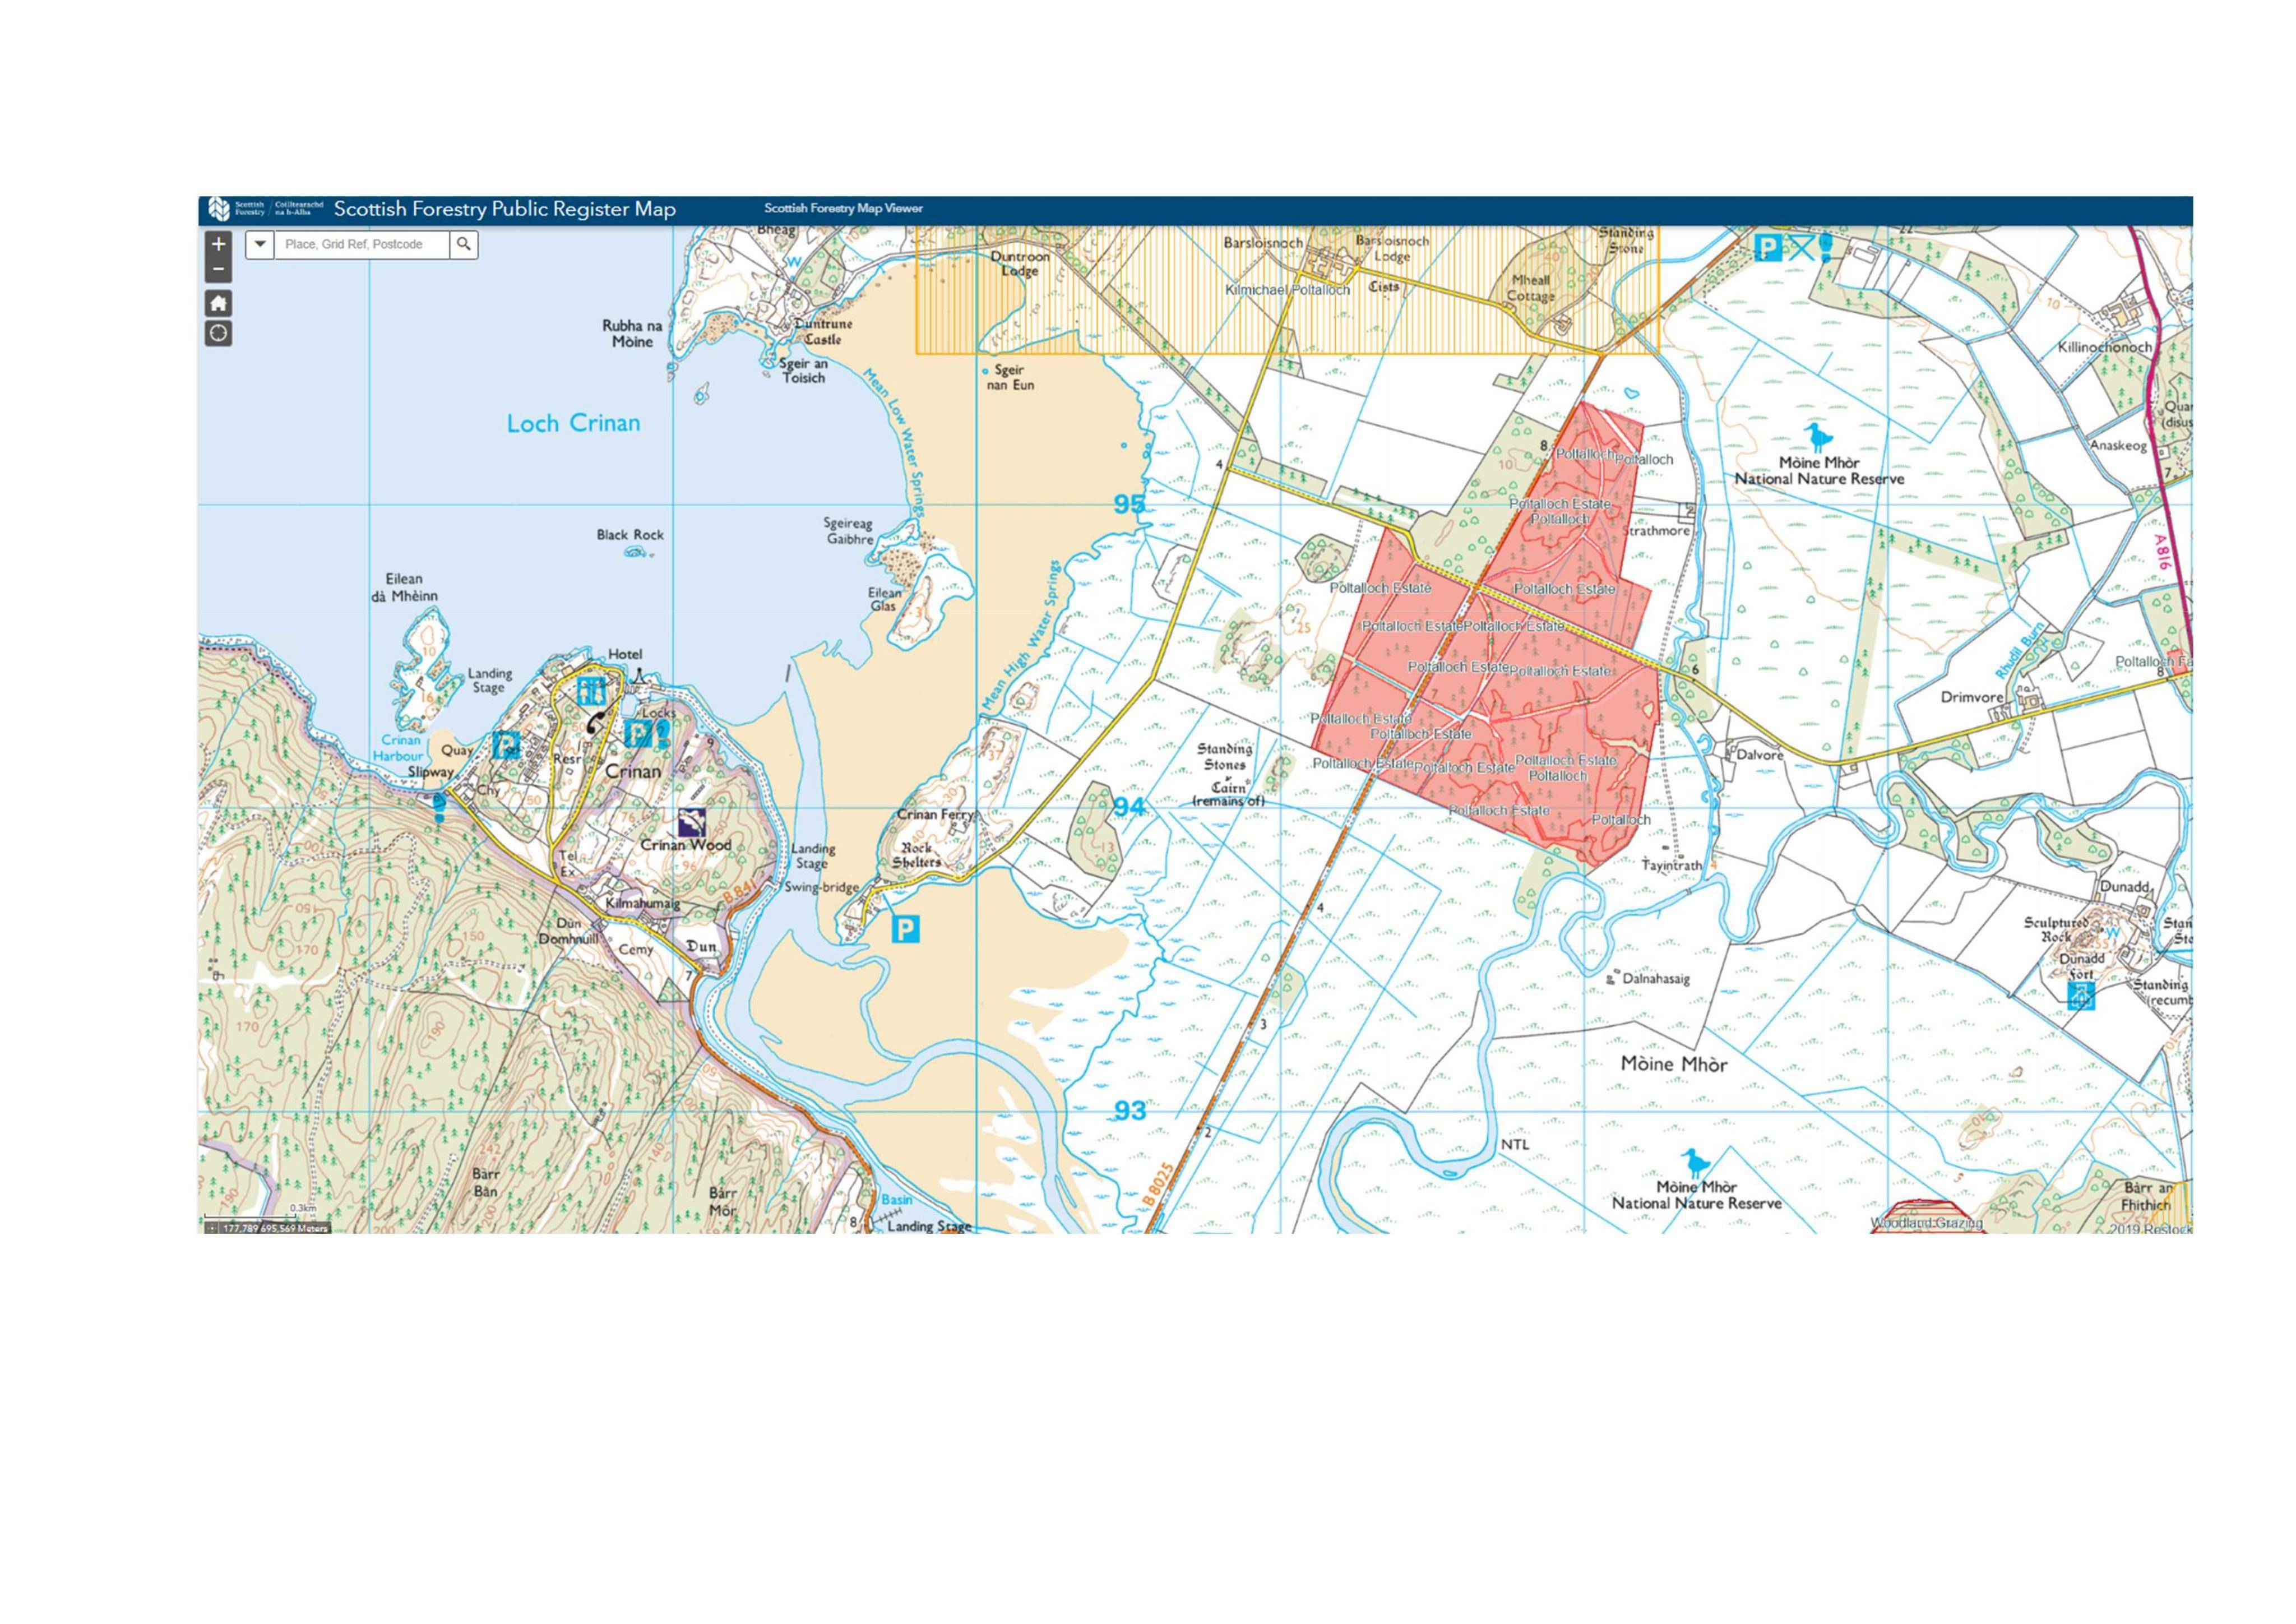This screenshot has width=2296, height=1624.
Task: Click the Crinan Wood oak leaf symbol
Action: [692, 823]
